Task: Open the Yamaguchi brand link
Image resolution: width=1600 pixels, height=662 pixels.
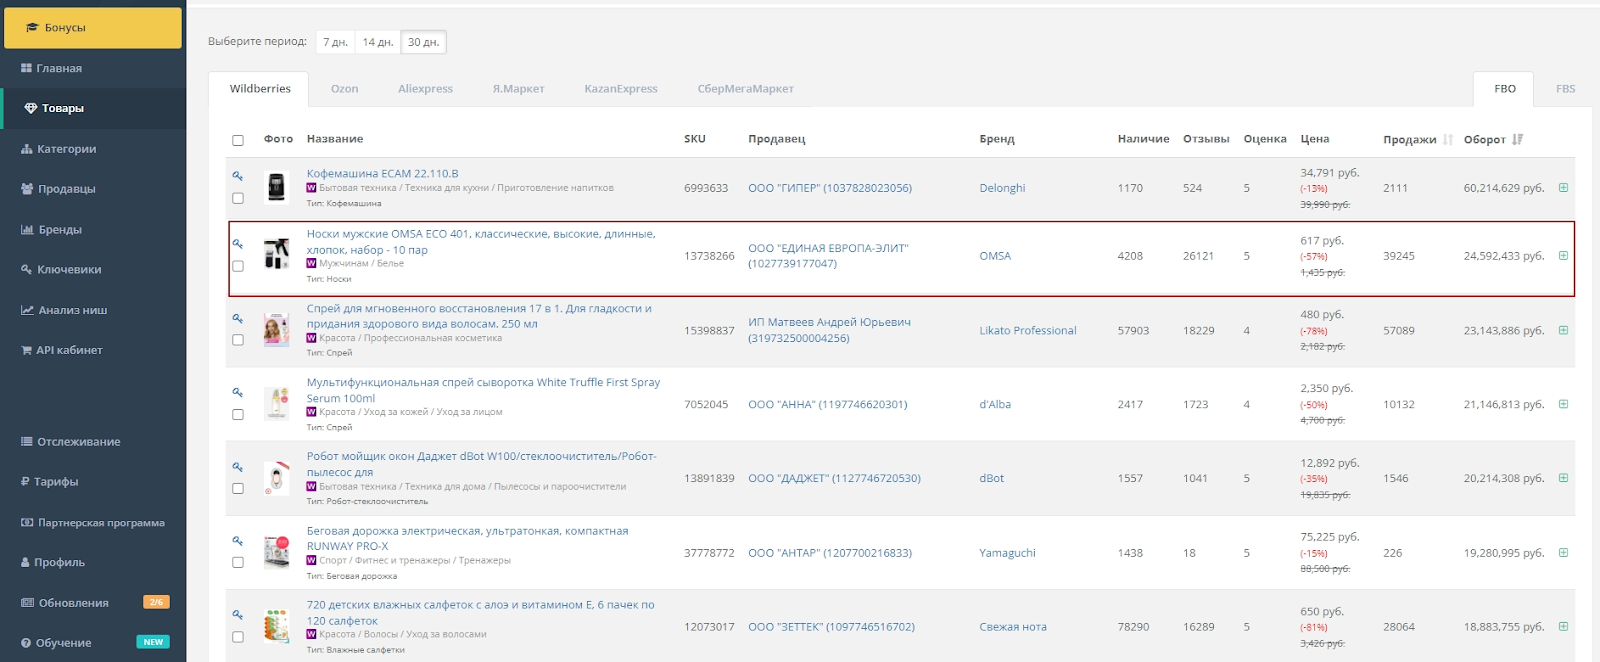Action: pyautogui.click(x=1007, y=553)
